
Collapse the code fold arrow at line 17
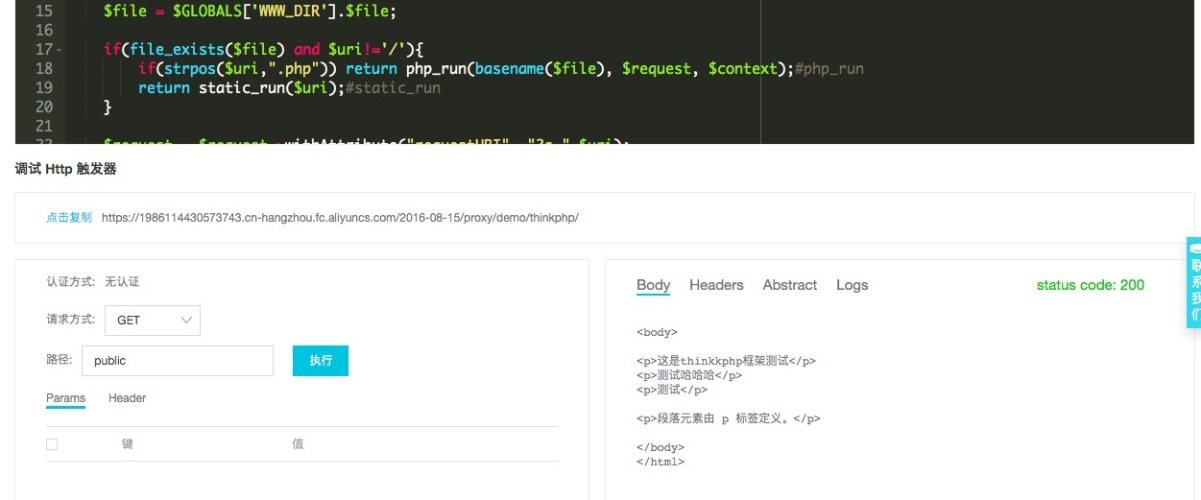click(59, 50)
